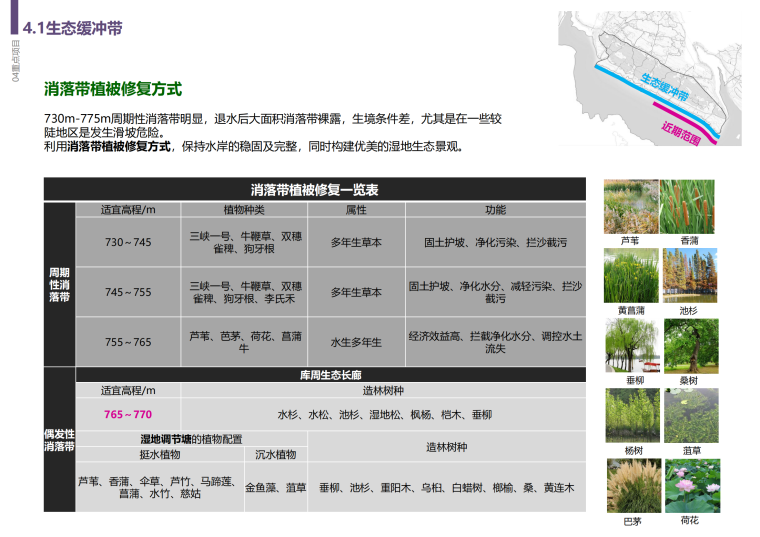Select the green 消落带植被修复方式 heading

112,90
